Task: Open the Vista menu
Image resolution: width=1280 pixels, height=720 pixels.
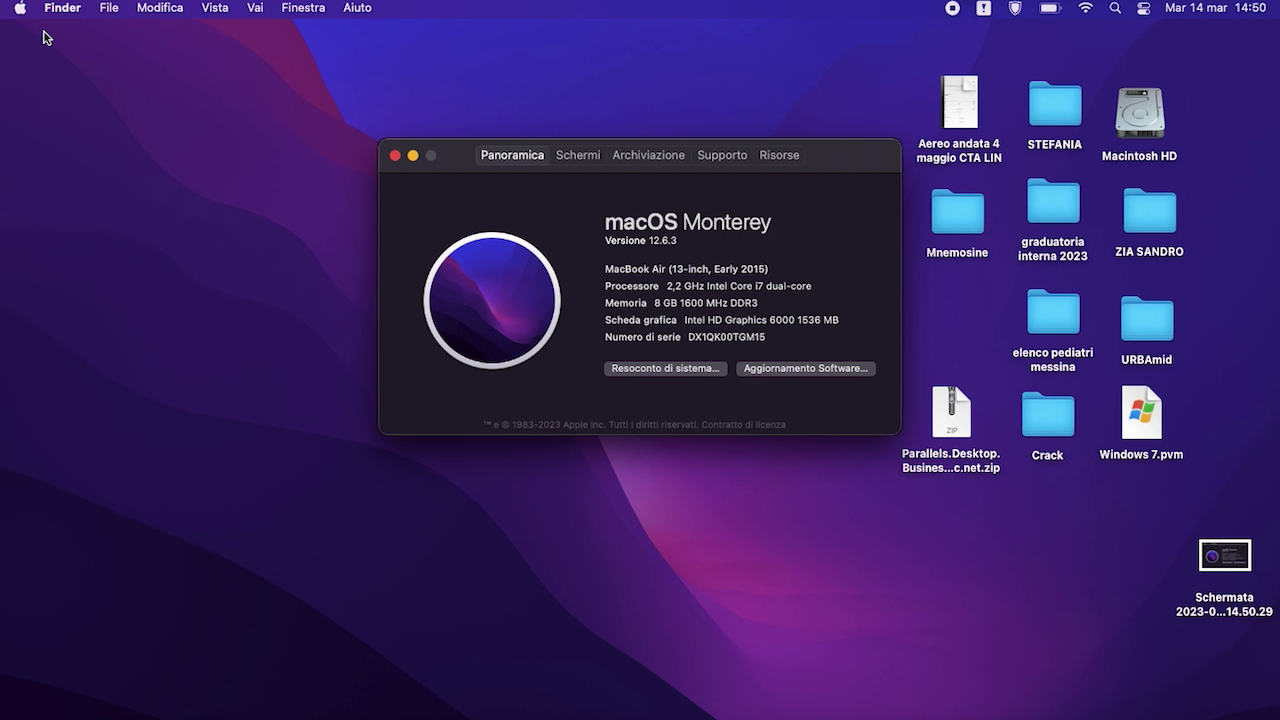Action: click(x=215, y=8)
